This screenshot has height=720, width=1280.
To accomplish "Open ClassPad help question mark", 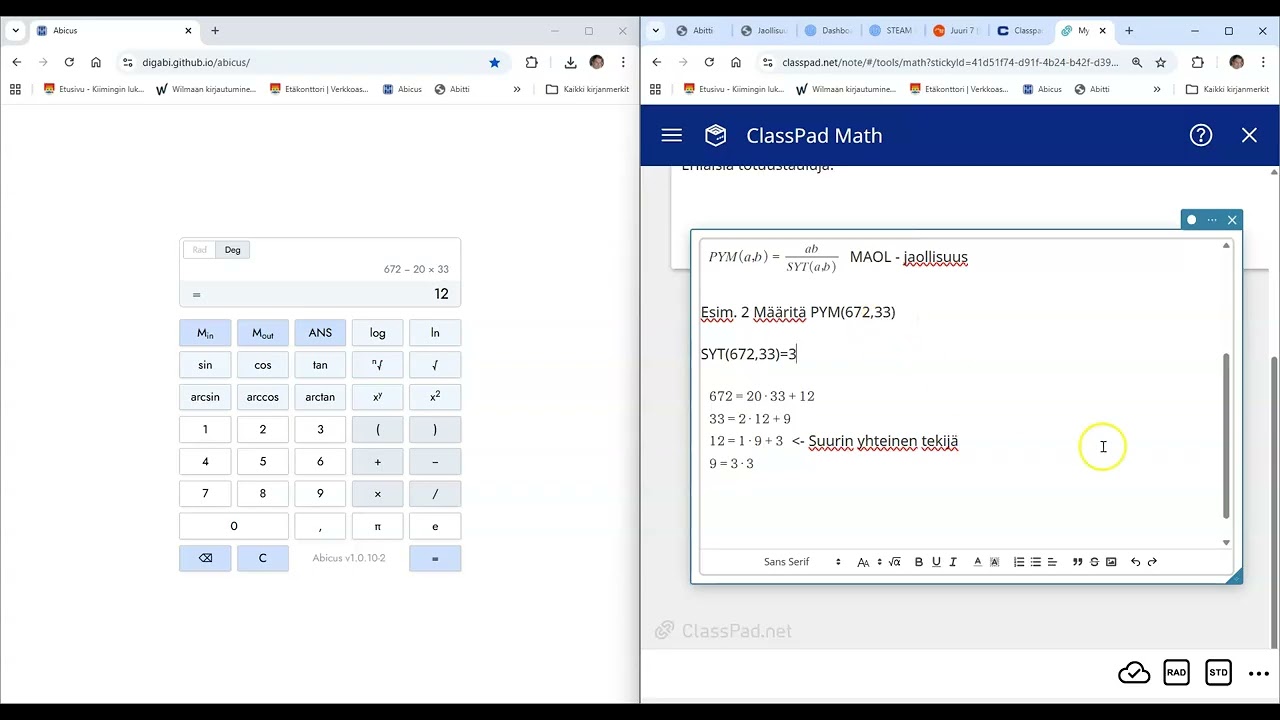I will [1201, 135].
